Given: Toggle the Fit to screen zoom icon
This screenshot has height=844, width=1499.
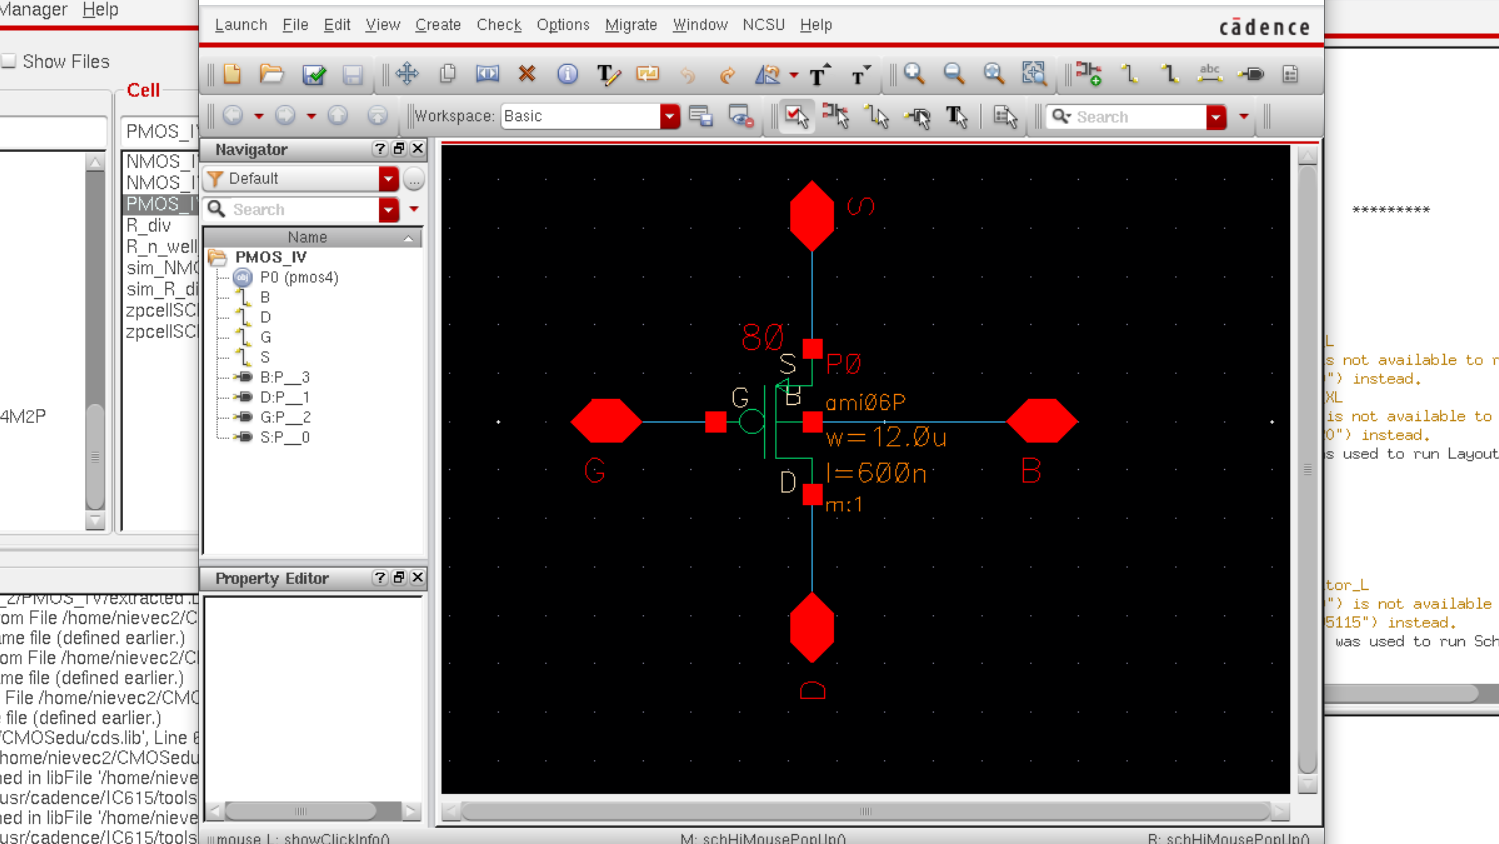Looking at the screenshot, I should point(994,74).
